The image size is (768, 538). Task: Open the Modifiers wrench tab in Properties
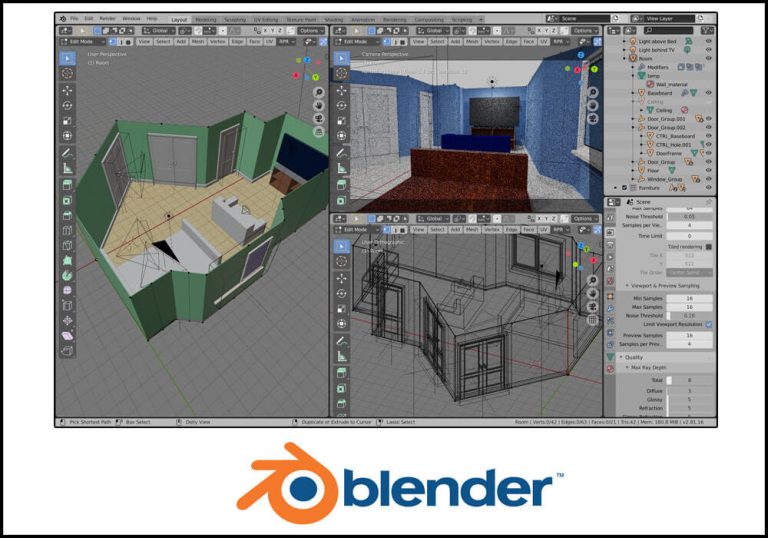(610, 309)
